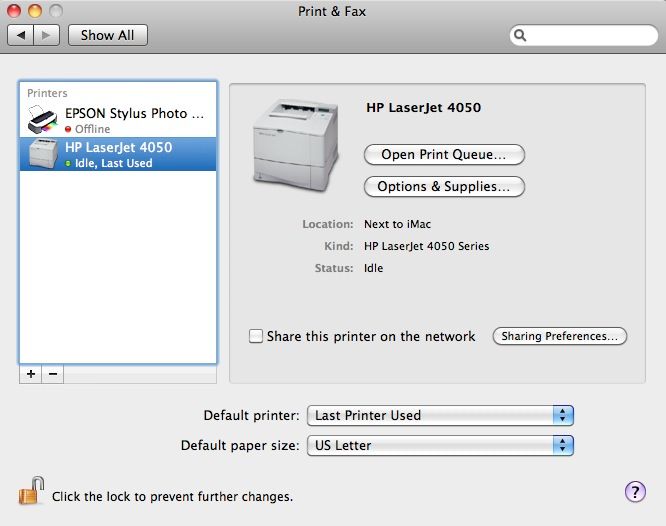
Task: Go back with the left arrow button
Action: (20, 35)
